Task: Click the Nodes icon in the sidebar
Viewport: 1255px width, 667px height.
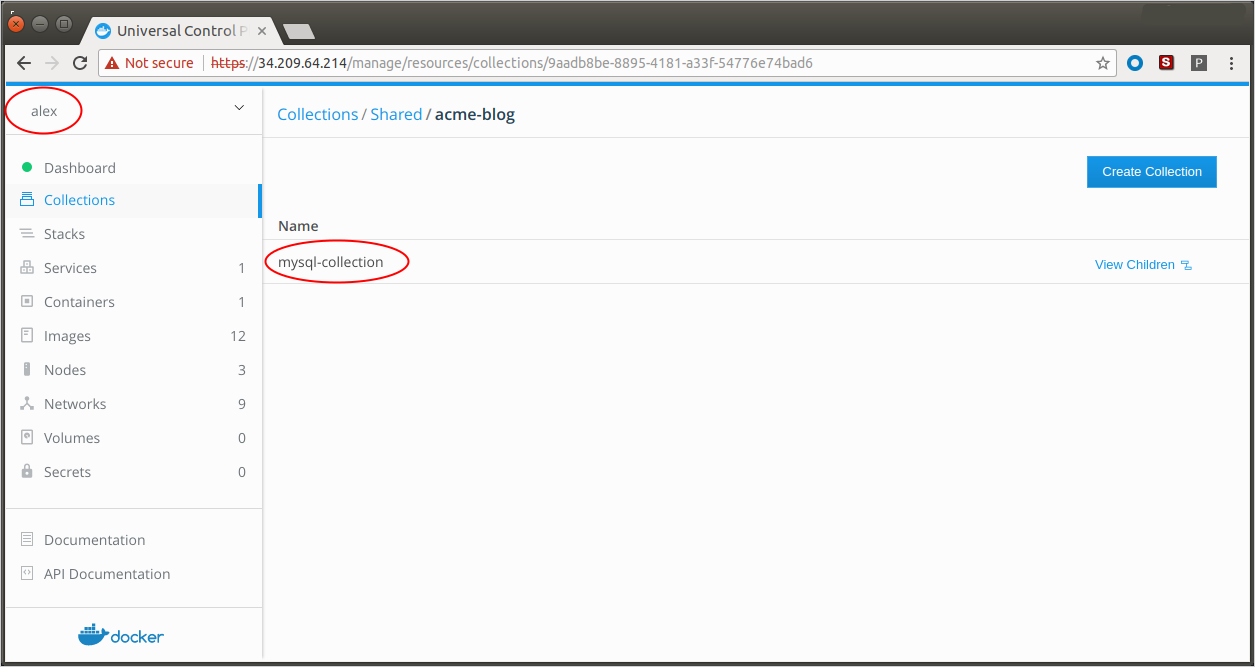Action: point(27,370)
